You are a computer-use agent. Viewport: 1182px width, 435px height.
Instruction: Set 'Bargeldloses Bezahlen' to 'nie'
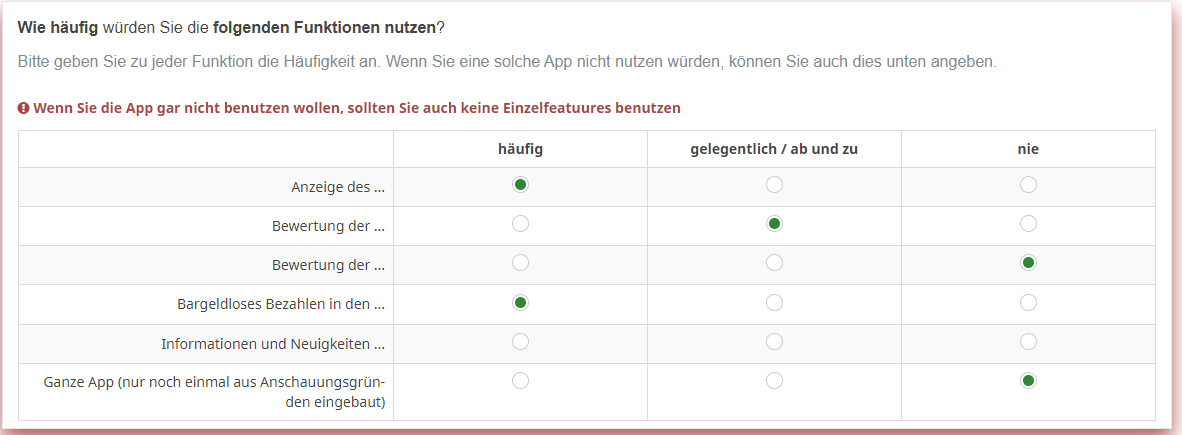1028,302
